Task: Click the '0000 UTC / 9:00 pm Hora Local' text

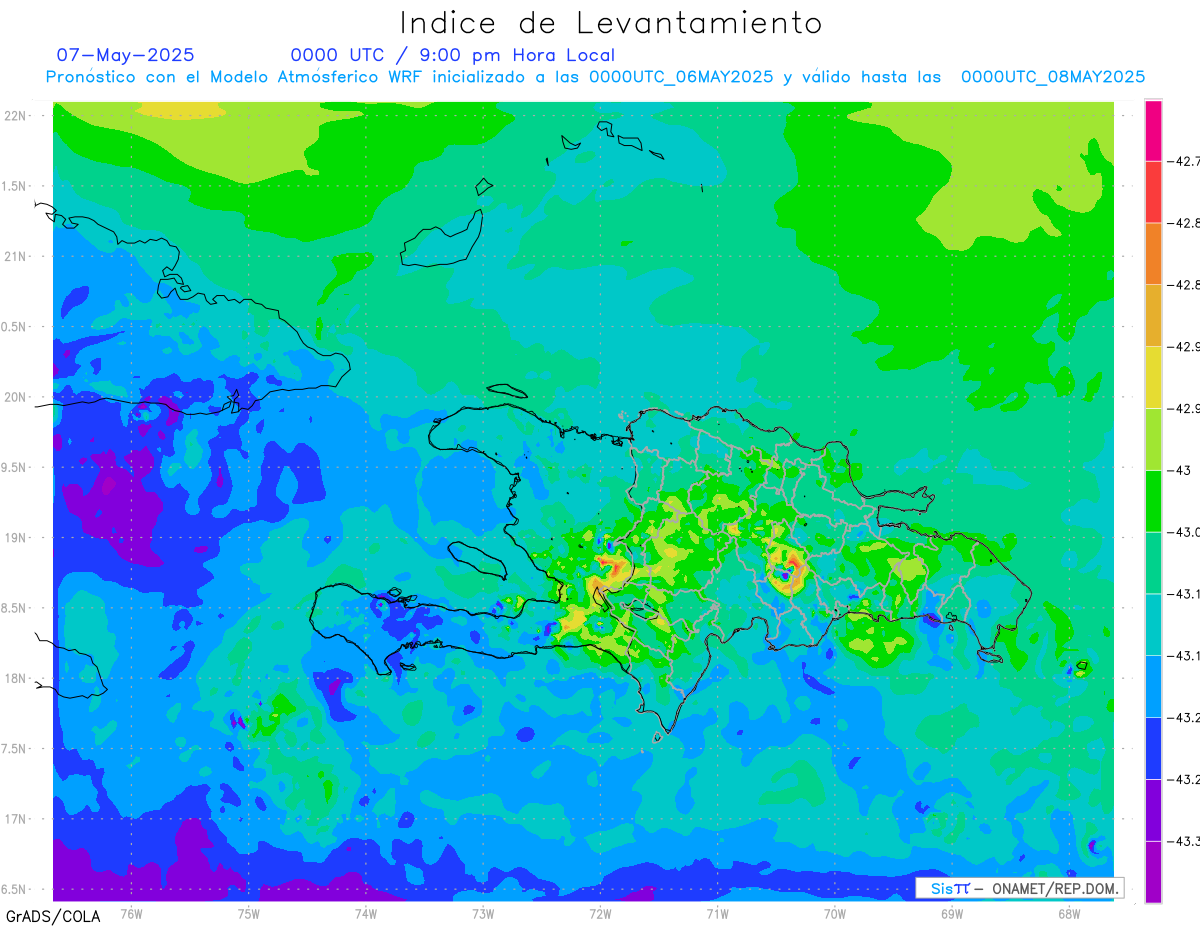Action: tap(452, 55)
